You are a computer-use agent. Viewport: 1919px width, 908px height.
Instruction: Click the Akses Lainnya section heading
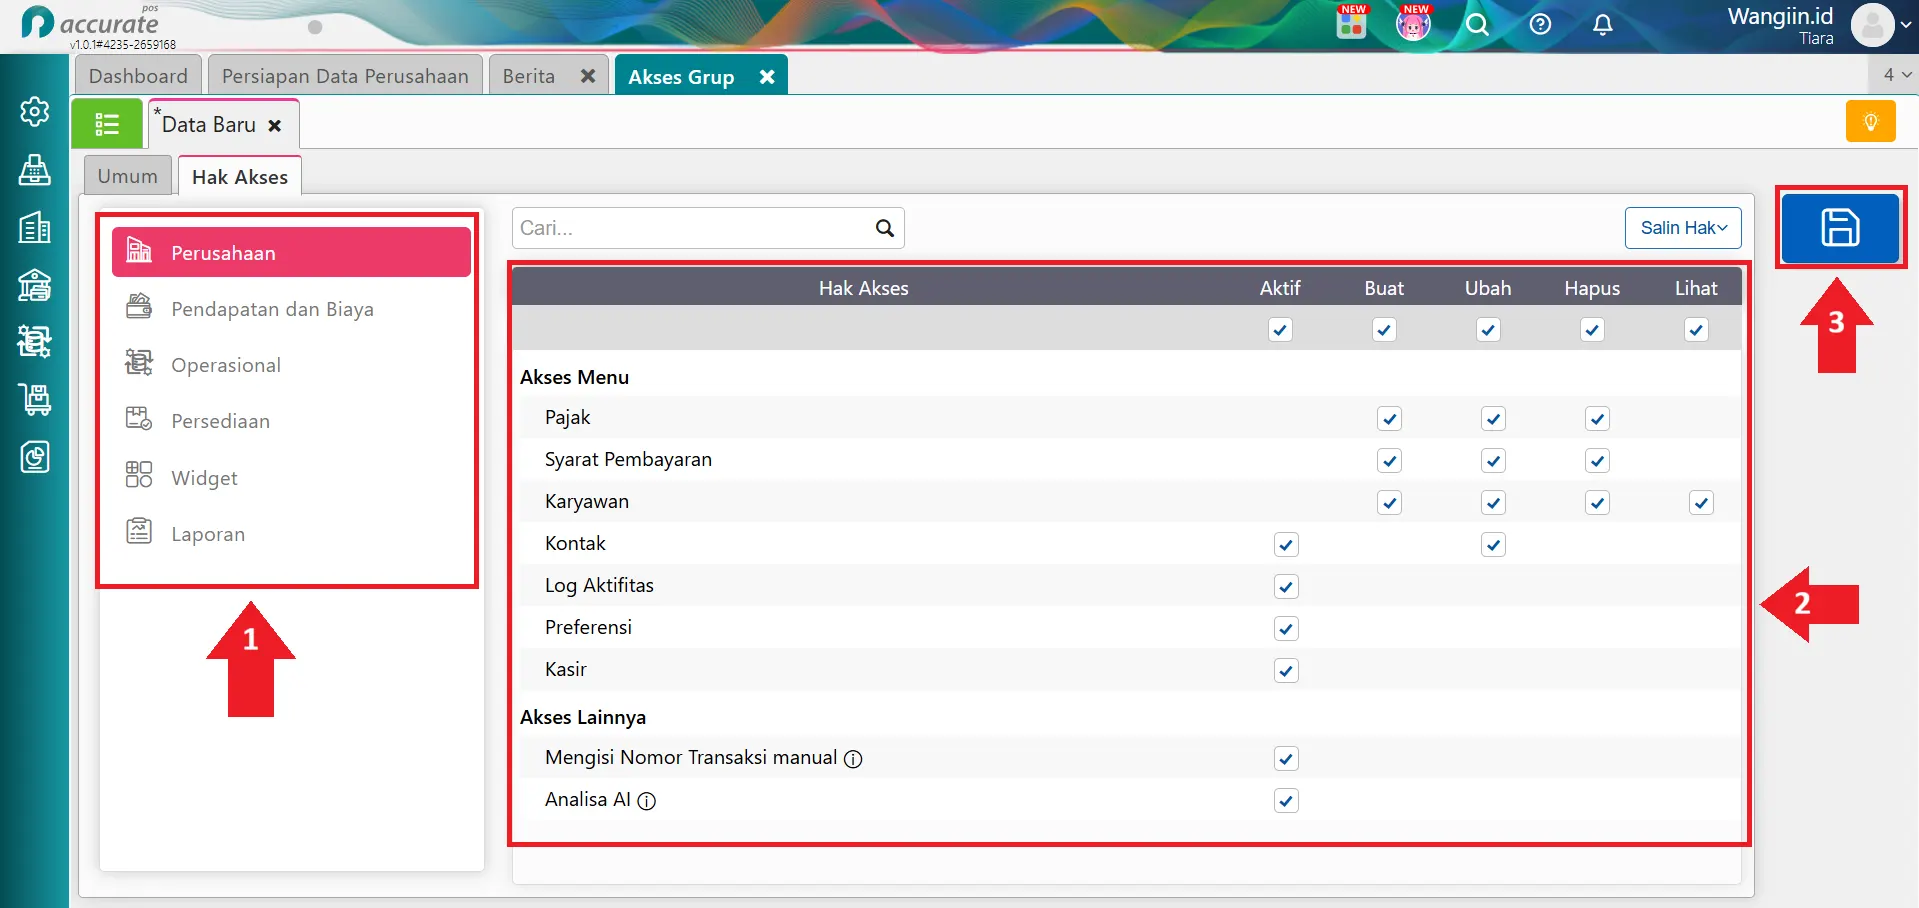[583, 717]
